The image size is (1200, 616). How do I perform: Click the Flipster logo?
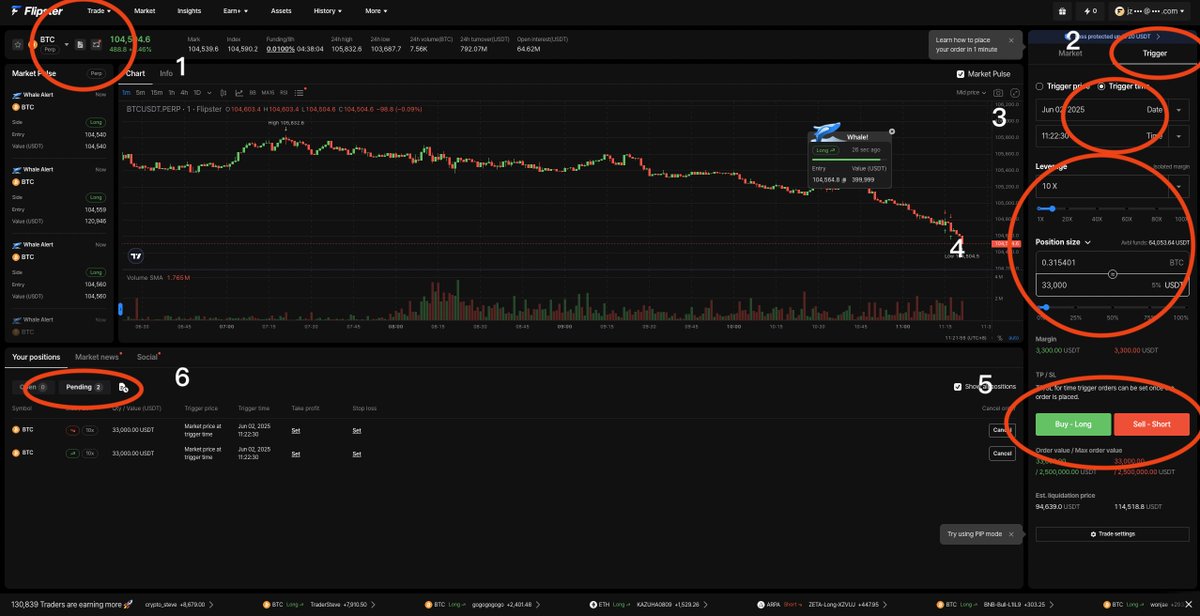coord(38,11)
